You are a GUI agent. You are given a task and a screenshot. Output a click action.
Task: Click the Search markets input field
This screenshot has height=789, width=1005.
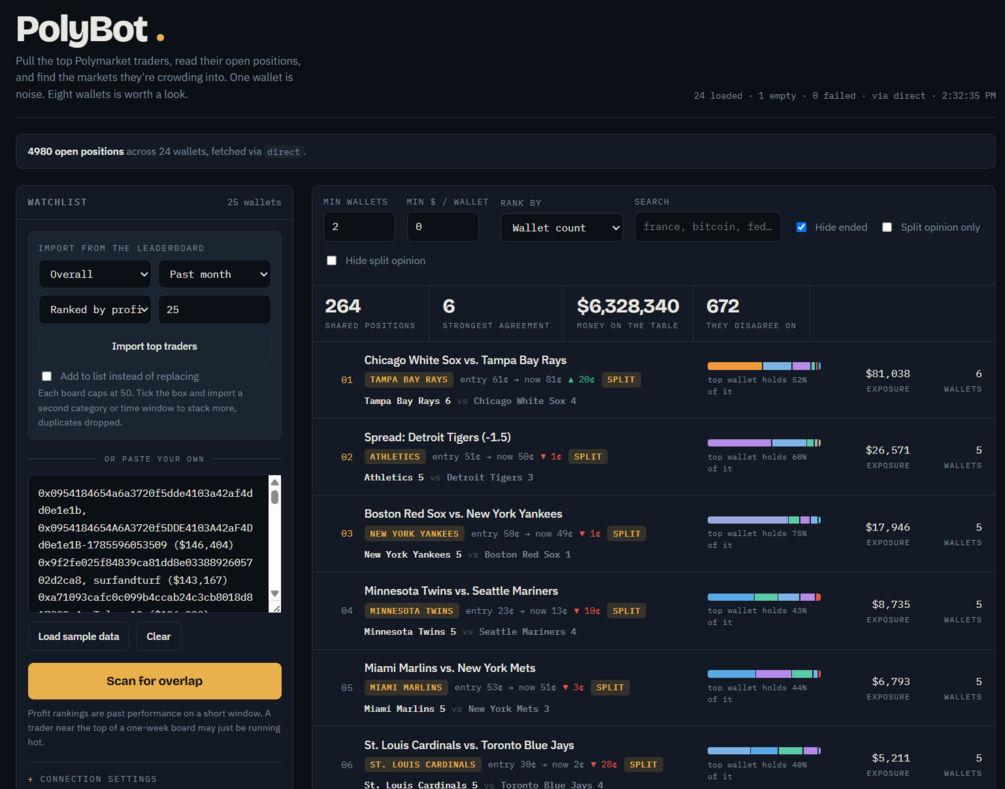(708, 227)
